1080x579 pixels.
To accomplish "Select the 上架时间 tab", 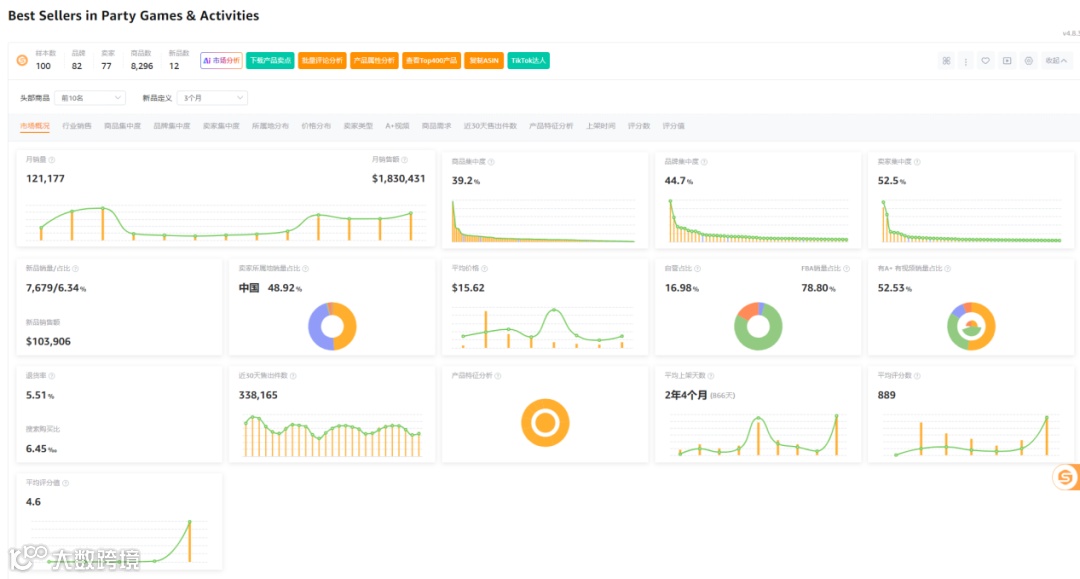I will pos(601,126).
